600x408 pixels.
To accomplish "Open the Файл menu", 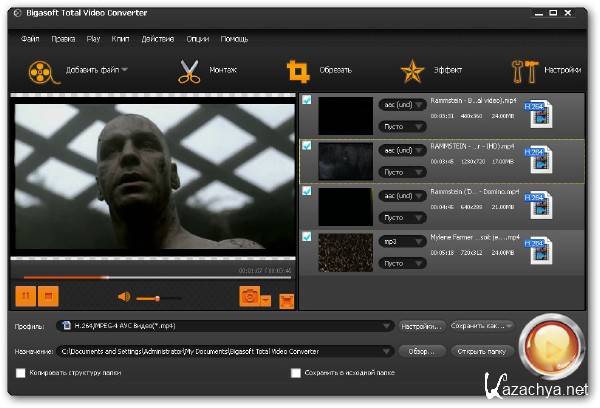I will (x=30, y=38).
